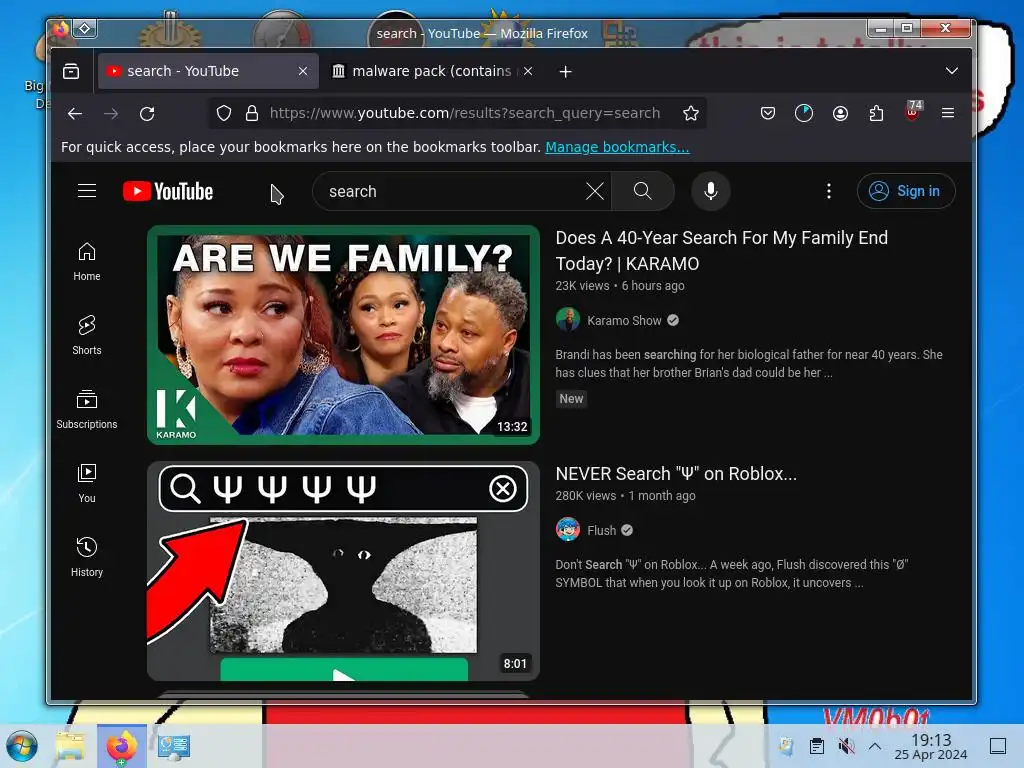Open uBlock Origin badge showing 74
The width and height of the screenshot is (1024, 768).
(913, 112)
